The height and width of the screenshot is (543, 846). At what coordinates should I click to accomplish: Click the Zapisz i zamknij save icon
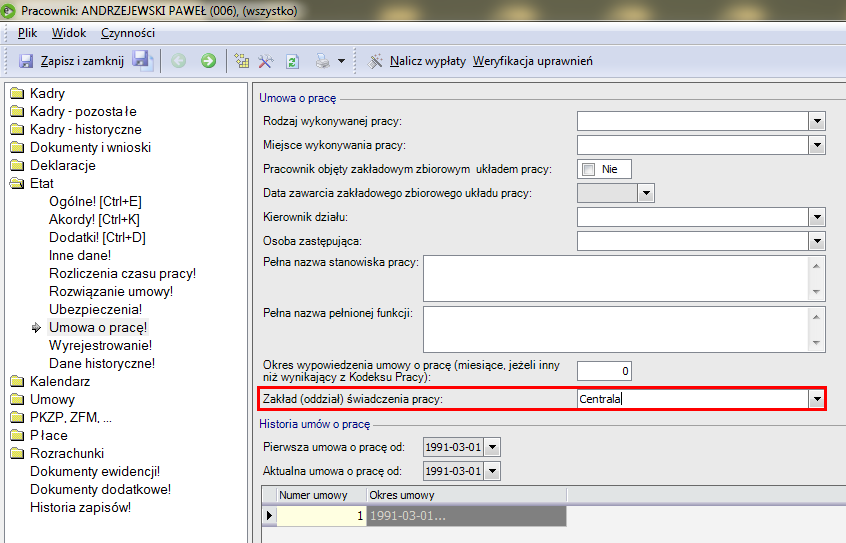(x=26, y=61)
